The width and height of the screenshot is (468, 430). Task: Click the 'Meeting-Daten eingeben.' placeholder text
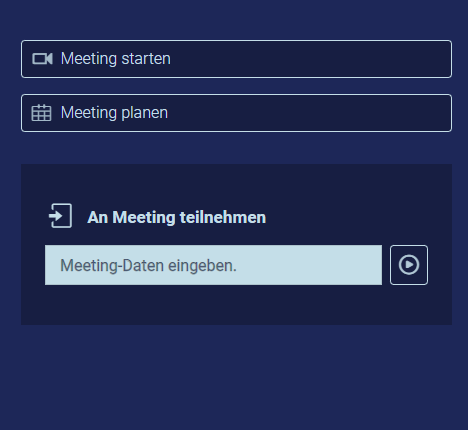click(x=148, y=266)
